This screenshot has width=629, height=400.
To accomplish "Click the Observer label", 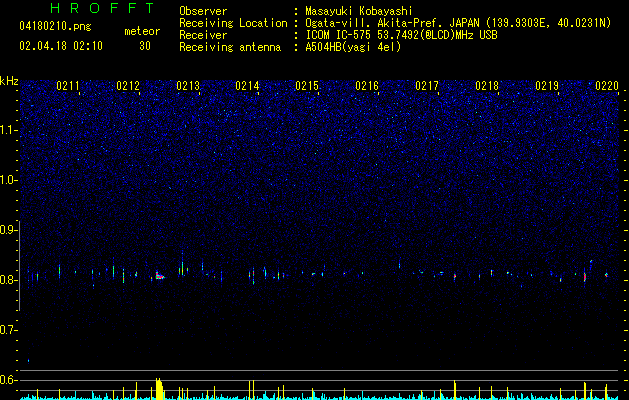I will (203, 11).
